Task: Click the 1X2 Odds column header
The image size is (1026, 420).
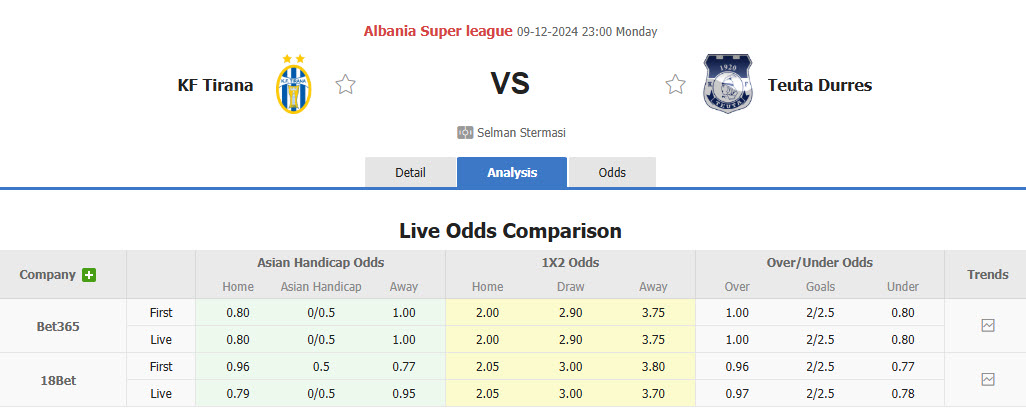Action: (x=570, y=263)
